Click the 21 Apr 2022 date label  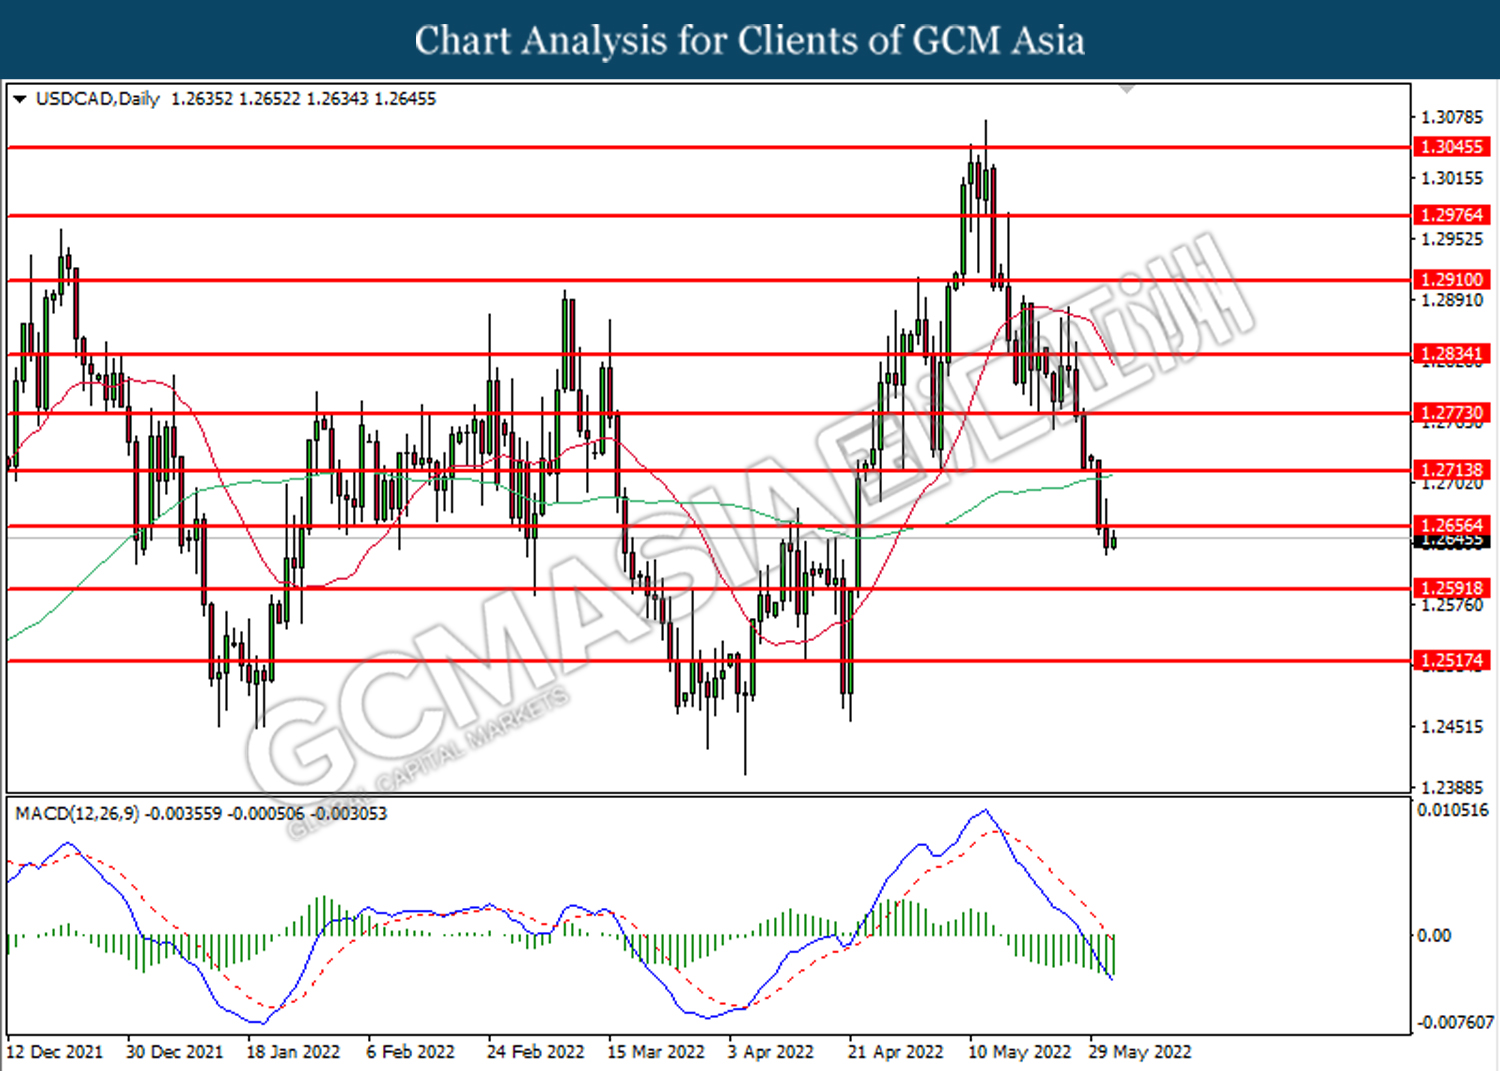pyautogui.click(x=896, y=1052)
